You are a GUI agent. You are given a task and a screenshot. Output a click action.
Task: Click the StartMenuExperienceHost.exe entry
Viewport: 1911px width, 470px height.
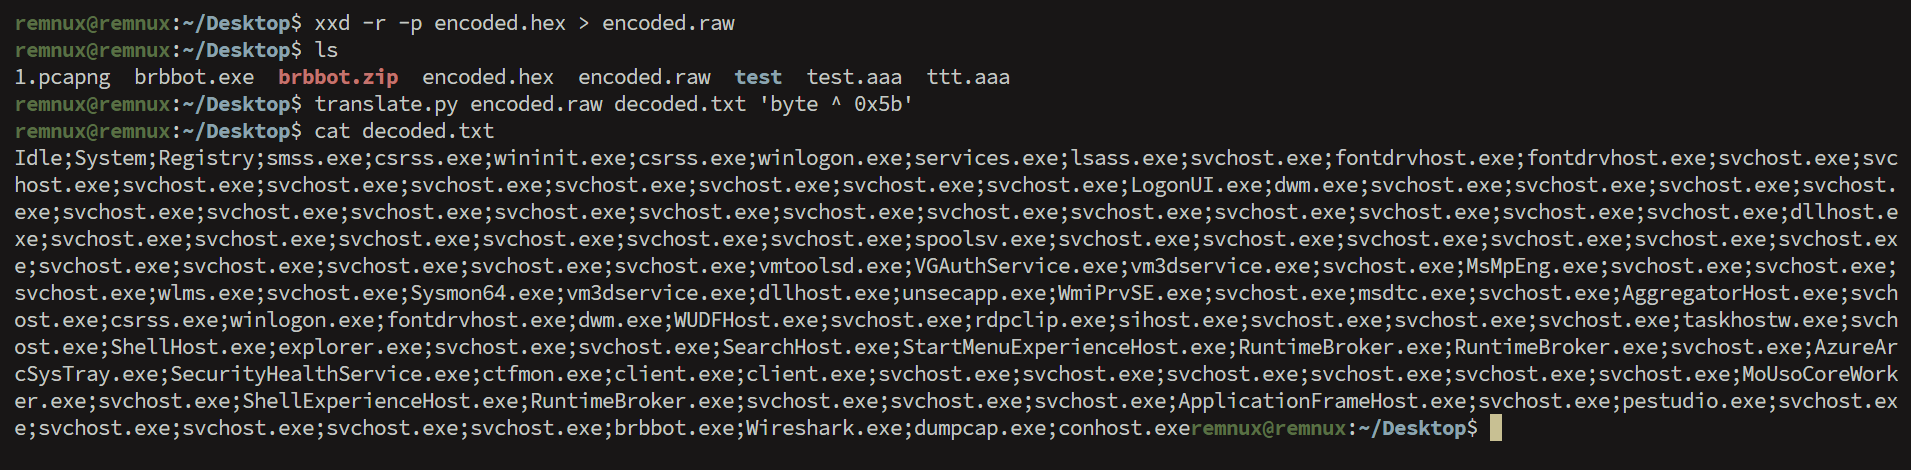click(x=1064, y=347)
